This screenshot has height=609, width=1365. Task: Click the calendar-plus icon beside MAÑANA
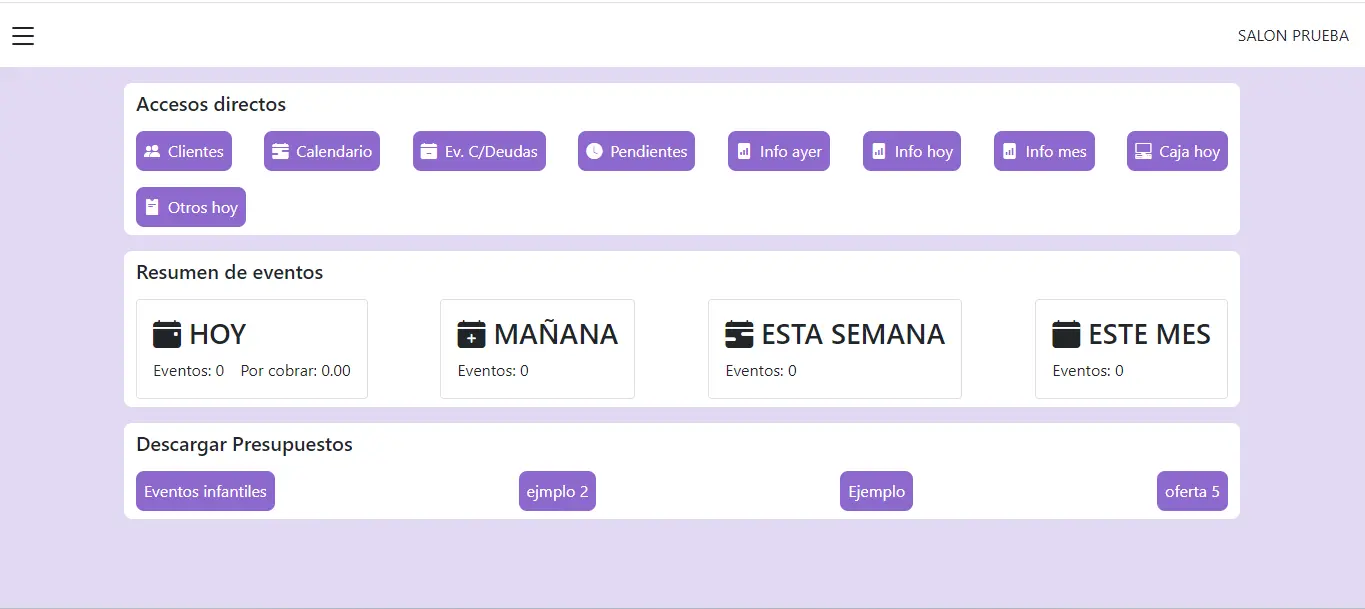click(471, 334)
